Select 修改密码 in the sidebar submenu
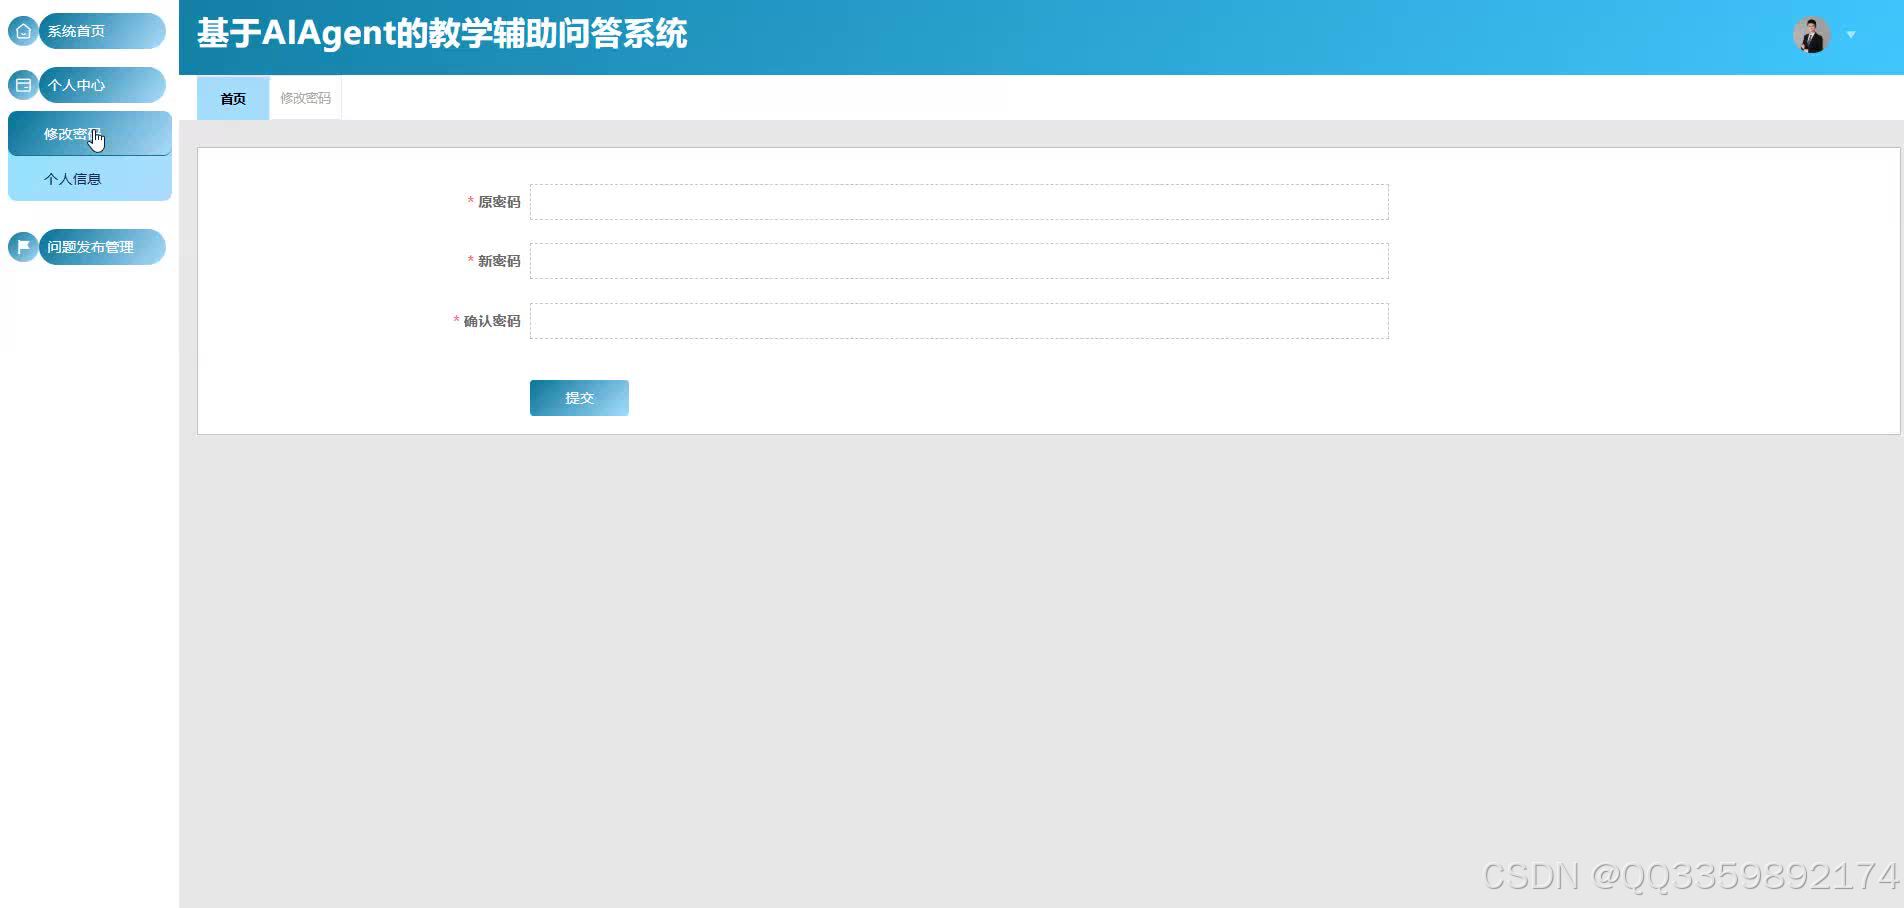Viewport: 1904px width, 908px height. pos(90,134)
